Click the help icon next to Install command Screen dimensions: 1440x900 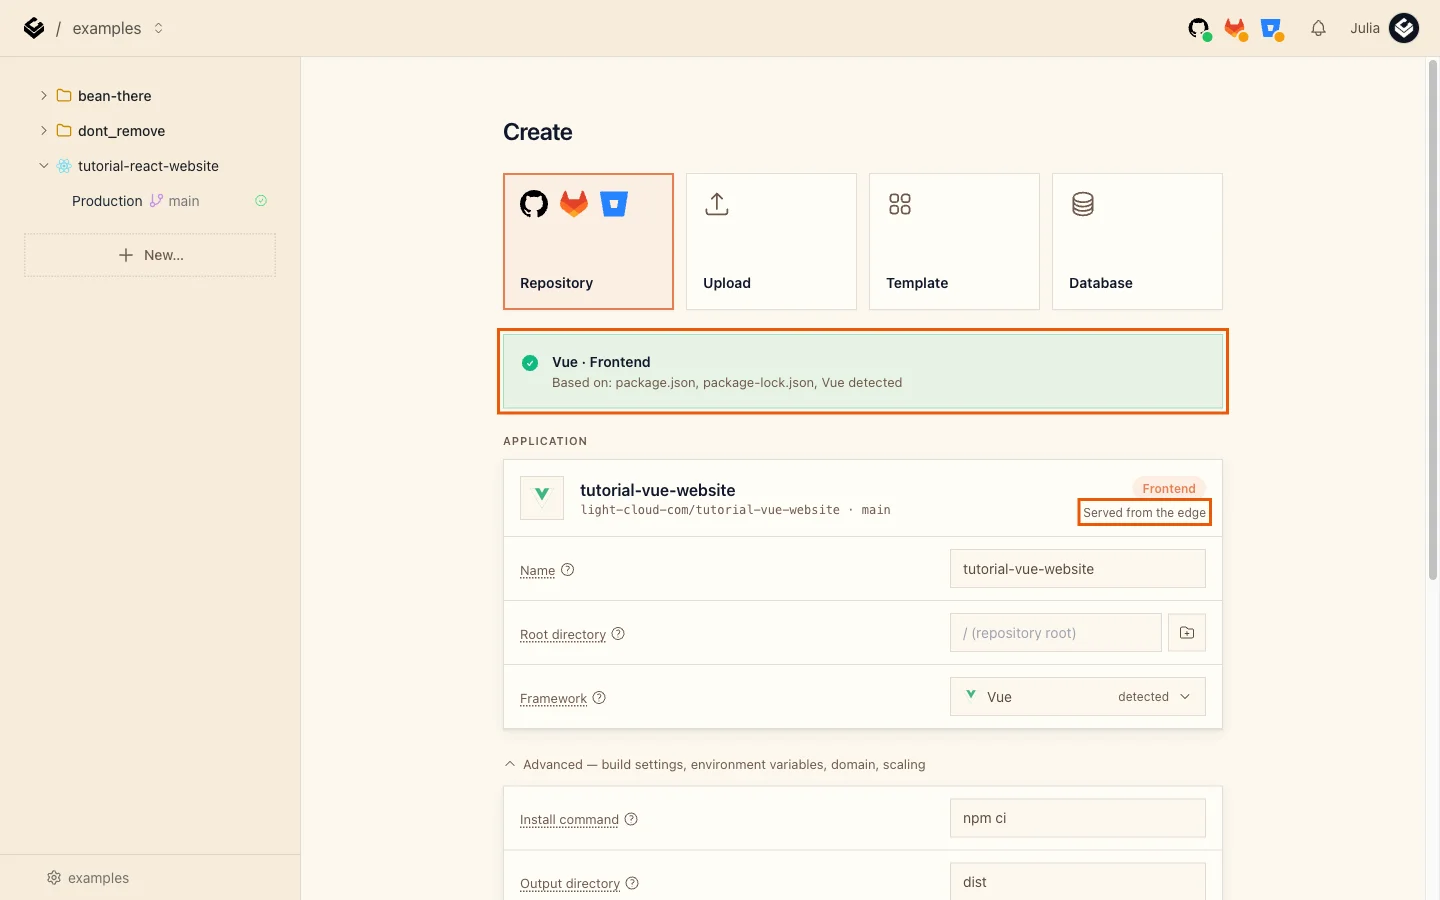(631, 819)
